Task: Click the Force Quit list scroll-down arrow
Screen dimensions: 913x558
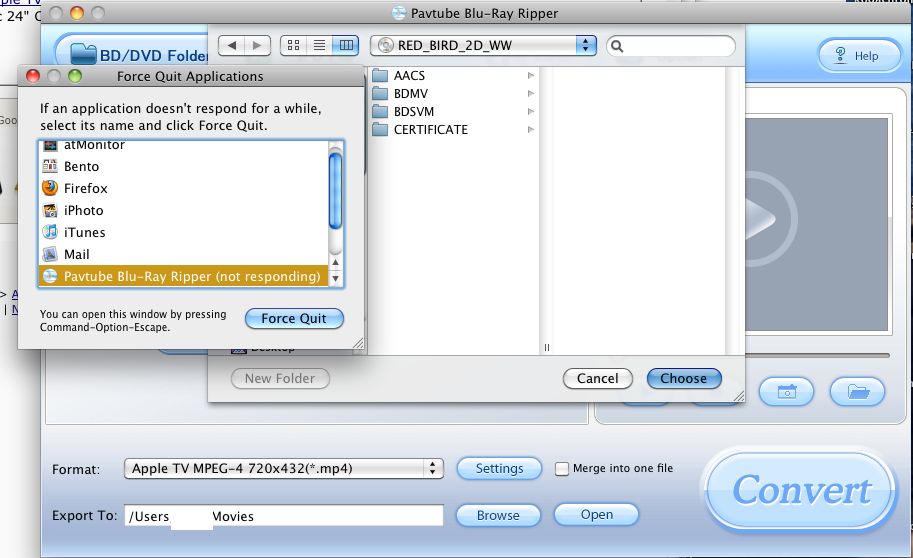Action: tap(335, 279)
